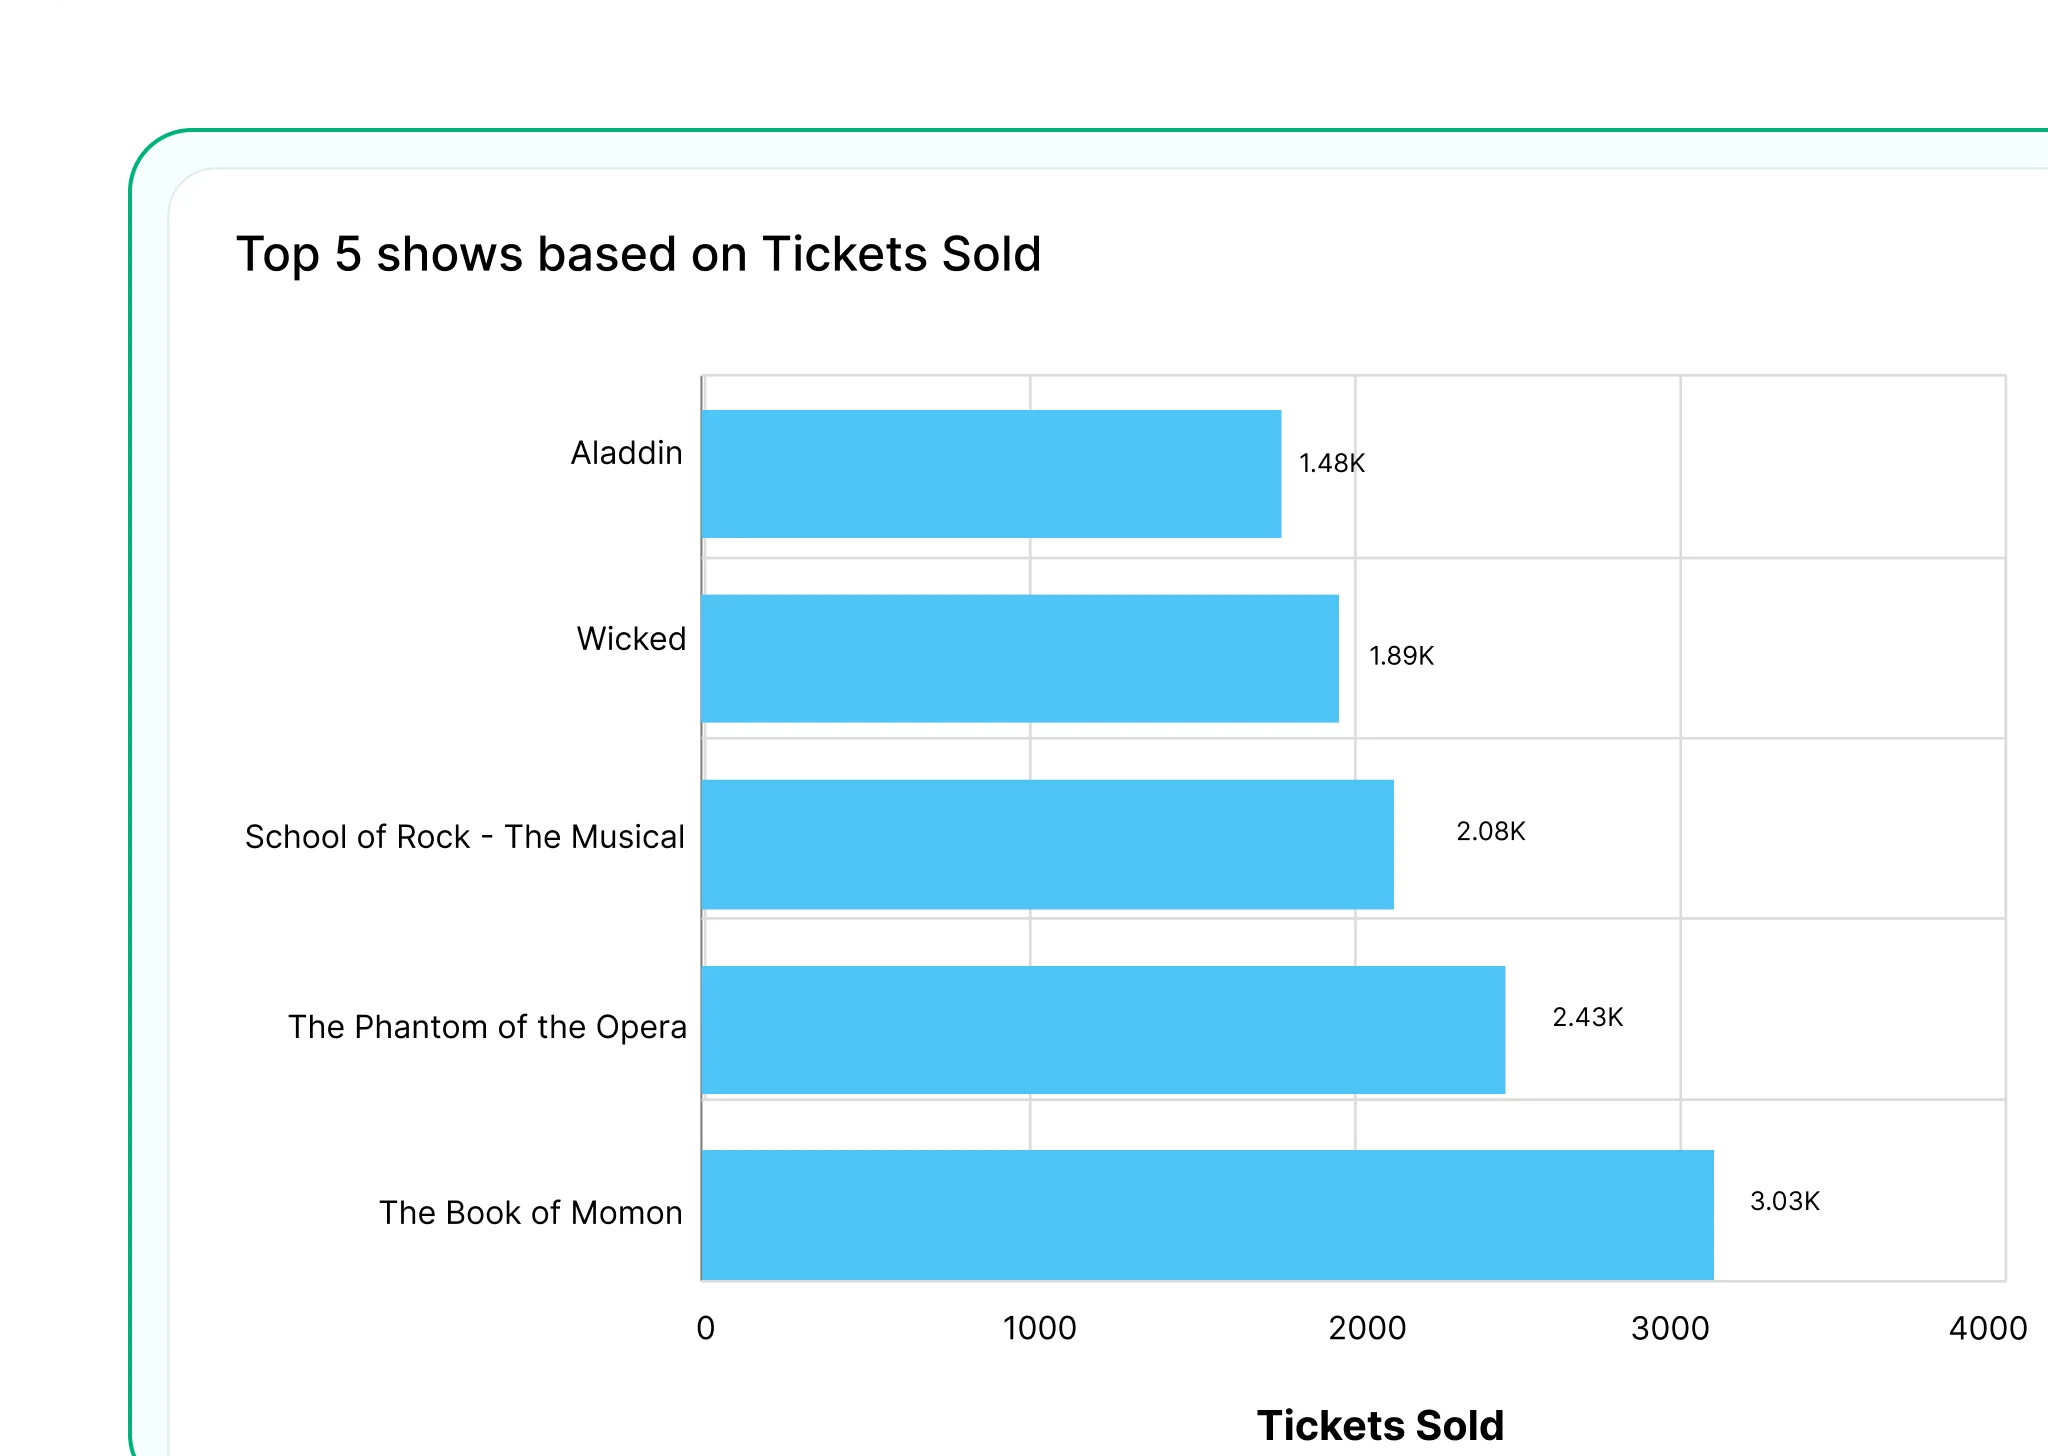This screenshot has height=1456, width=2048.
Task: Select the 2.43K value label
Action: tap(1587, 1017)
